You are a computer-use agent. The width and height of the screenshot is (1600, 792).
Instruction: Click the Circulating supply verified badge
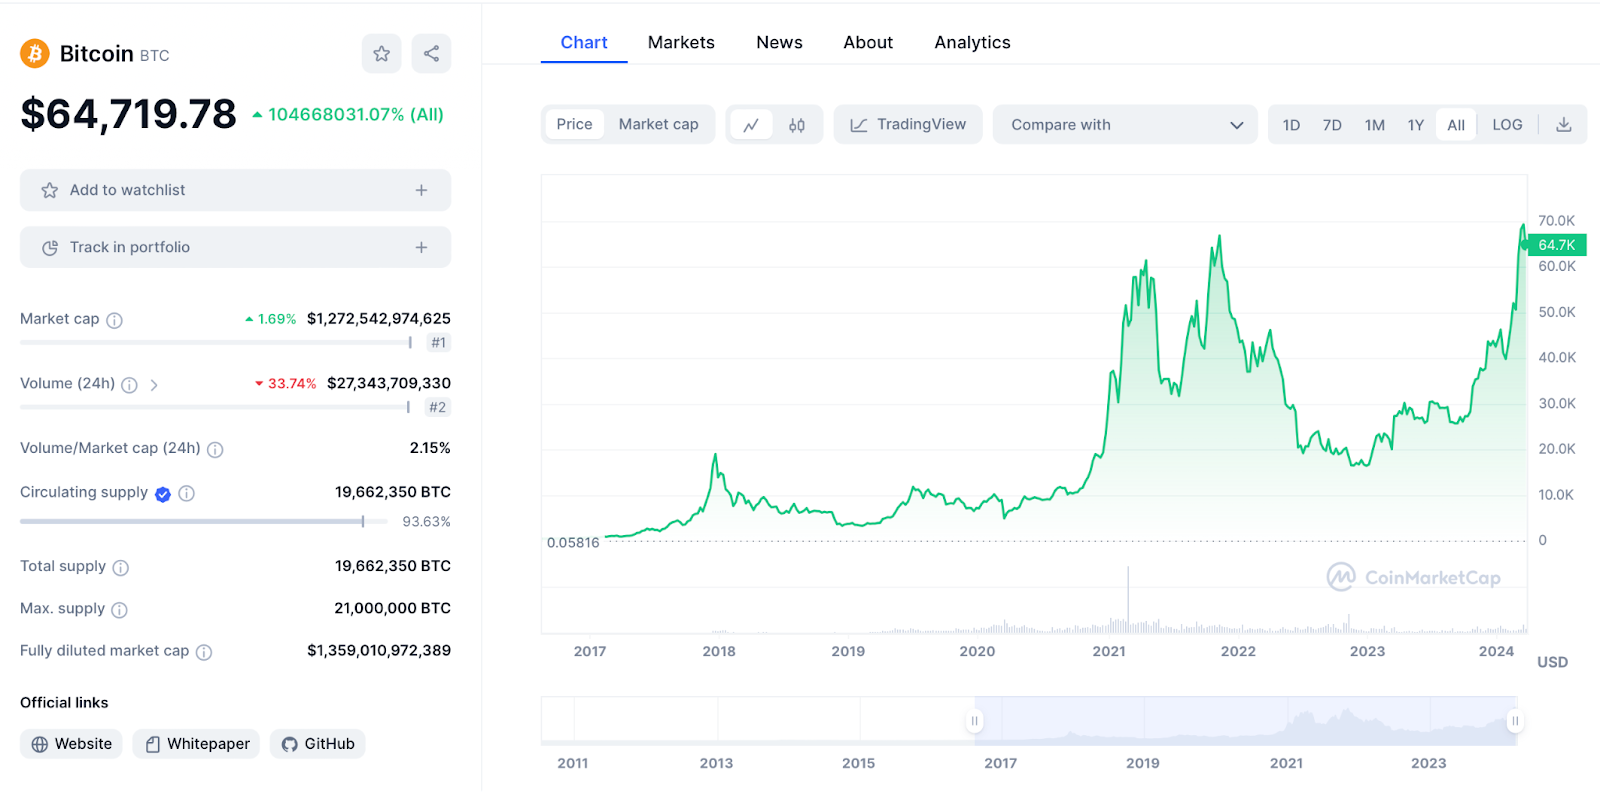163,494
